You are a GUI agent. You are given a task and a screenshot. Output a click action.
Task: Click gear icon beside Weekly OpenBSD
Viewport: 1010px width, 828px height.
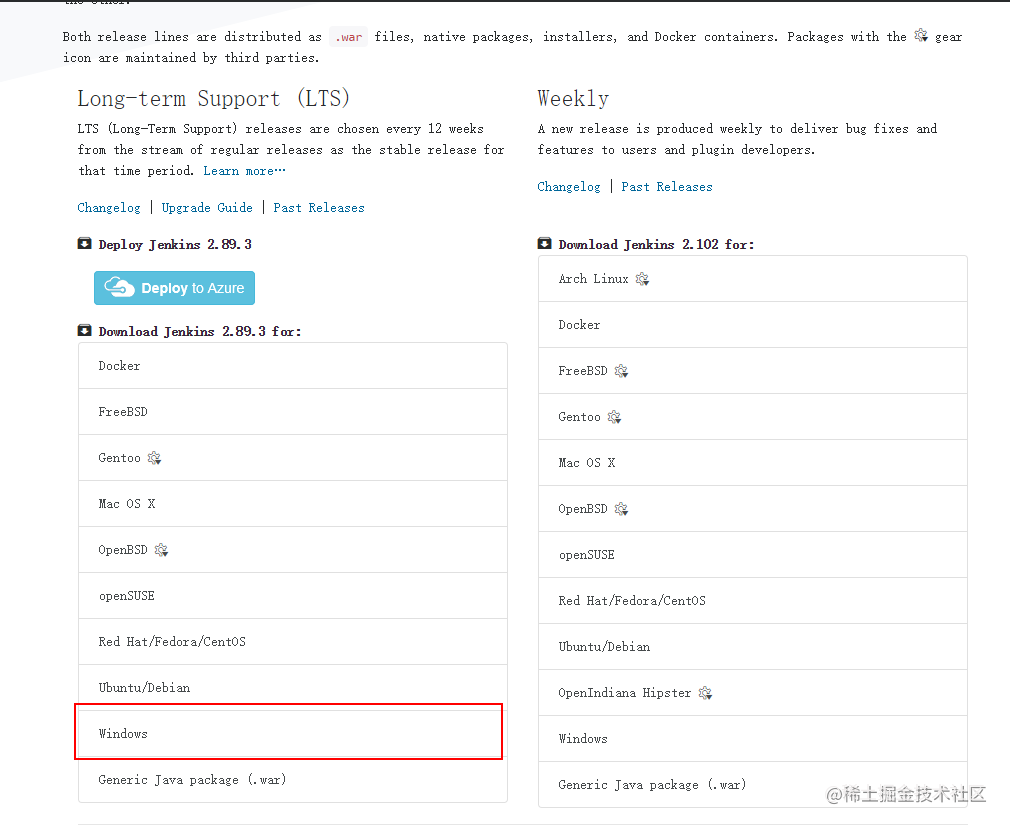tap(621, 509)
